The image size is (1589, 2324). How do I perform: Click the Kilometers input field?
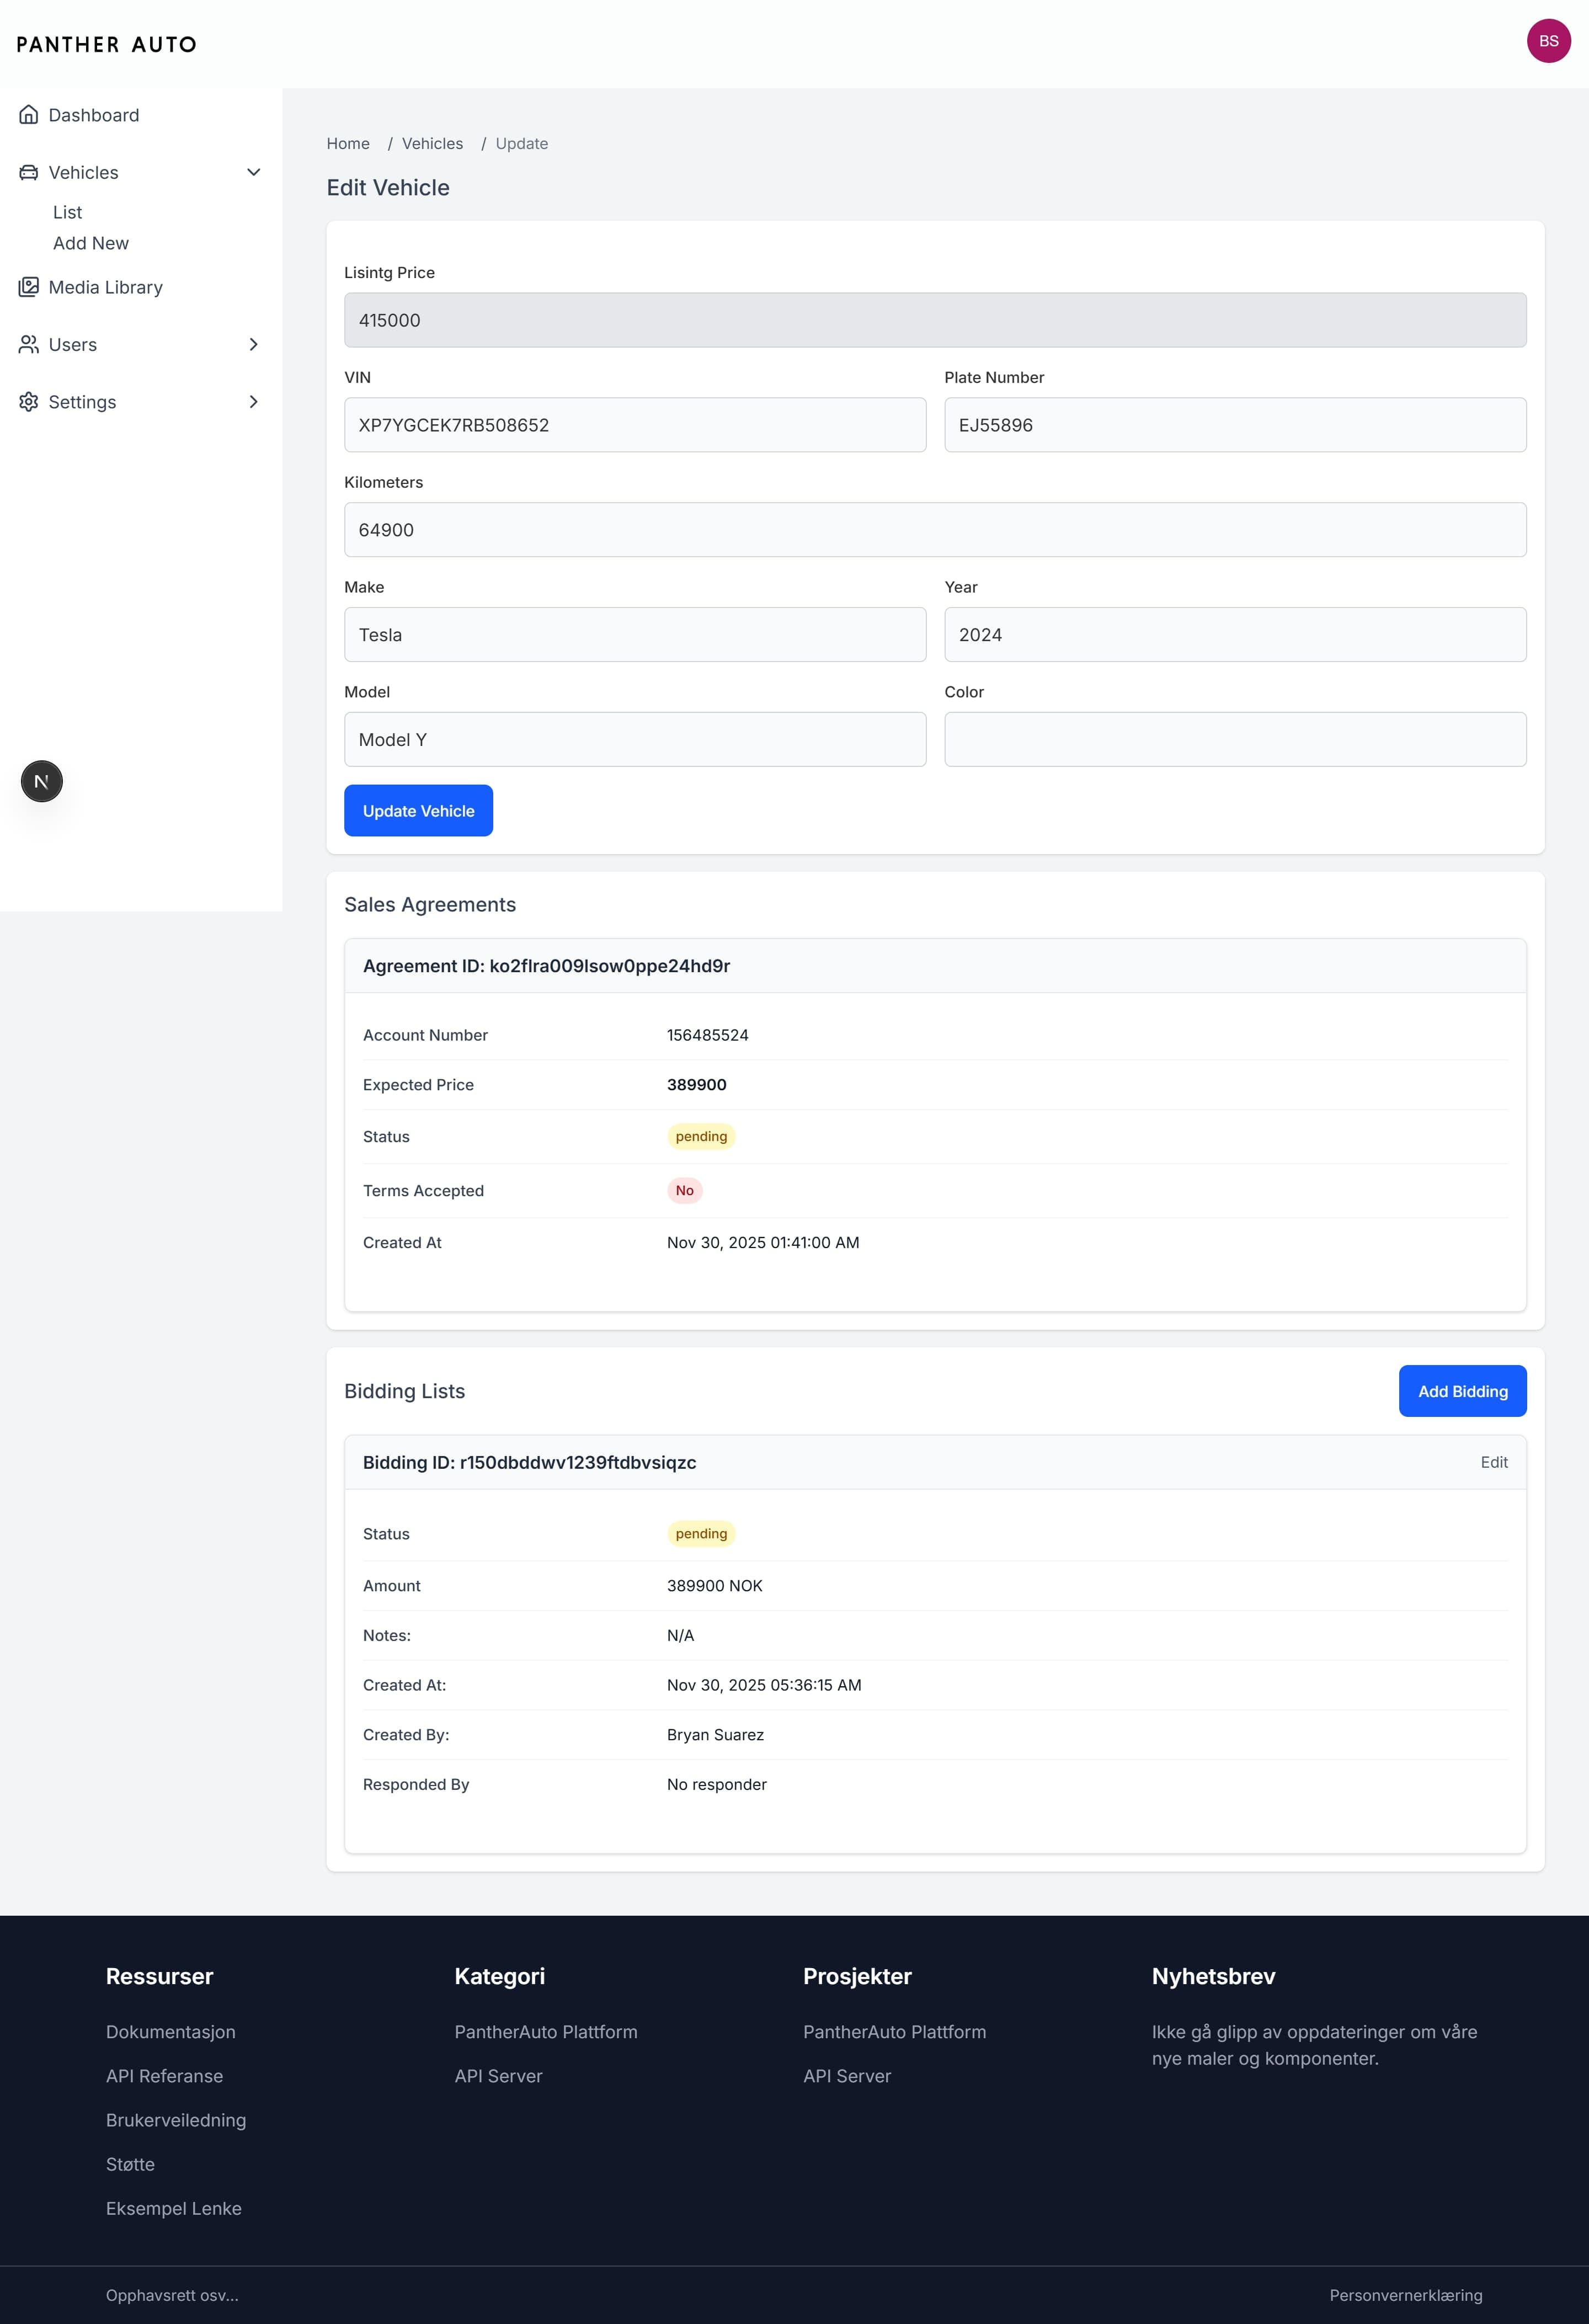coord(934,529)
